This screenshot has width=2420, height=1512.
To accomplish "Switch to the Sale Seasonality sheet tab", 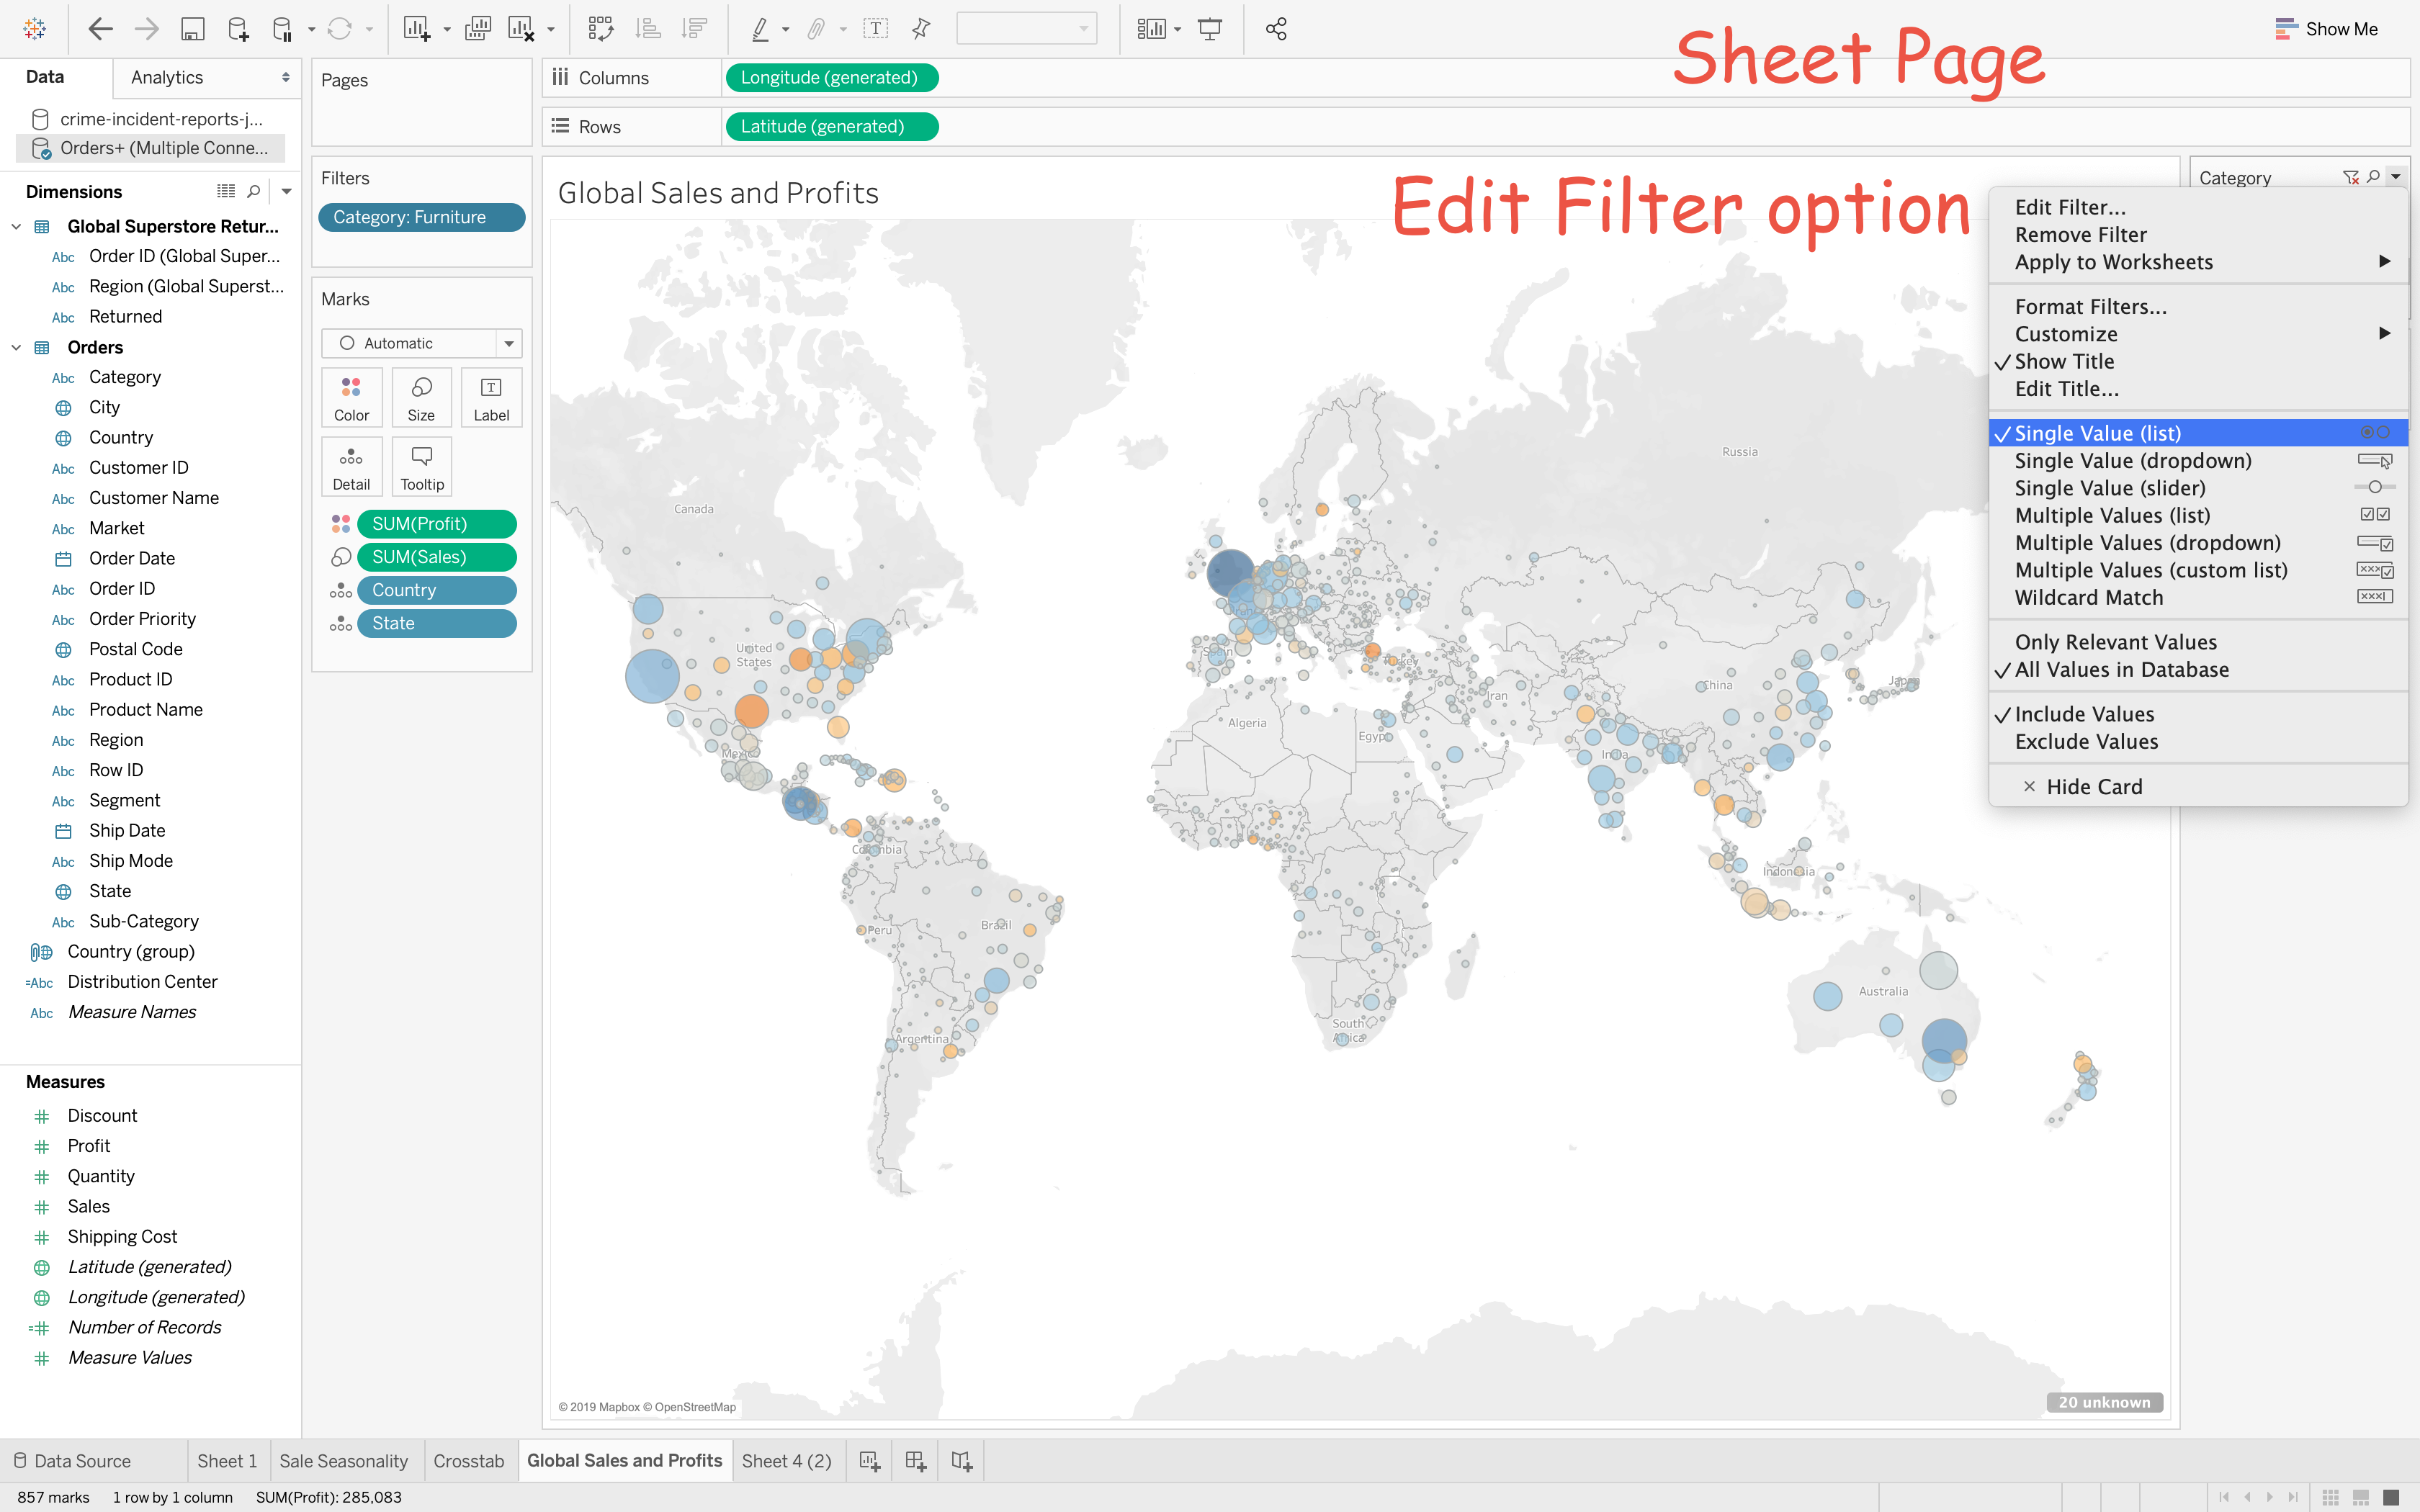I will (343, 1461).
